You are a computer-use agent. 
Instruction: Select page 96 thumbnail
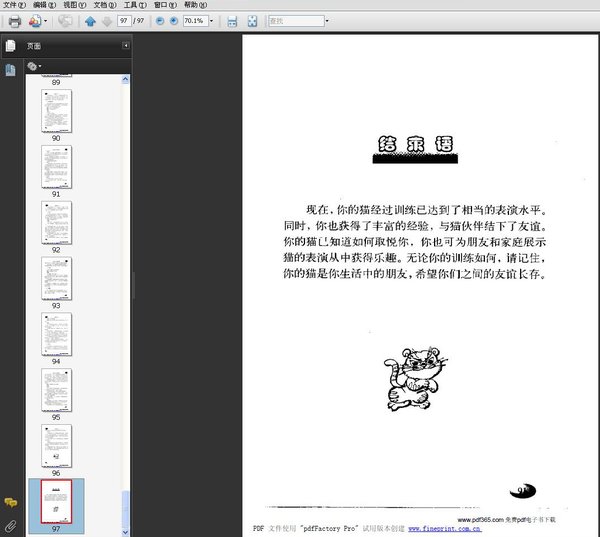coord(56,446)
